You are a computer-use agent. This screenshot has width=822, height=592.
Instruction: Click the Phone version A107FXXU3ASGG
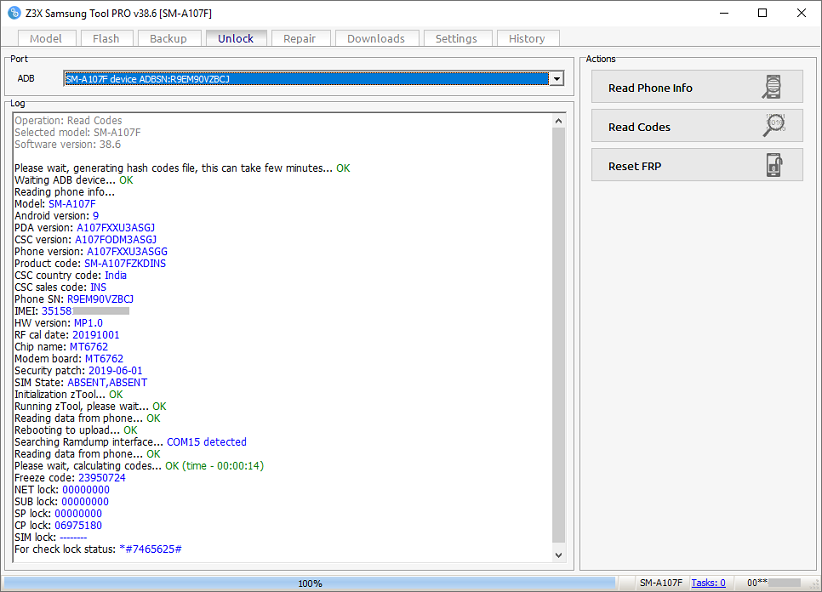[127, 251]
